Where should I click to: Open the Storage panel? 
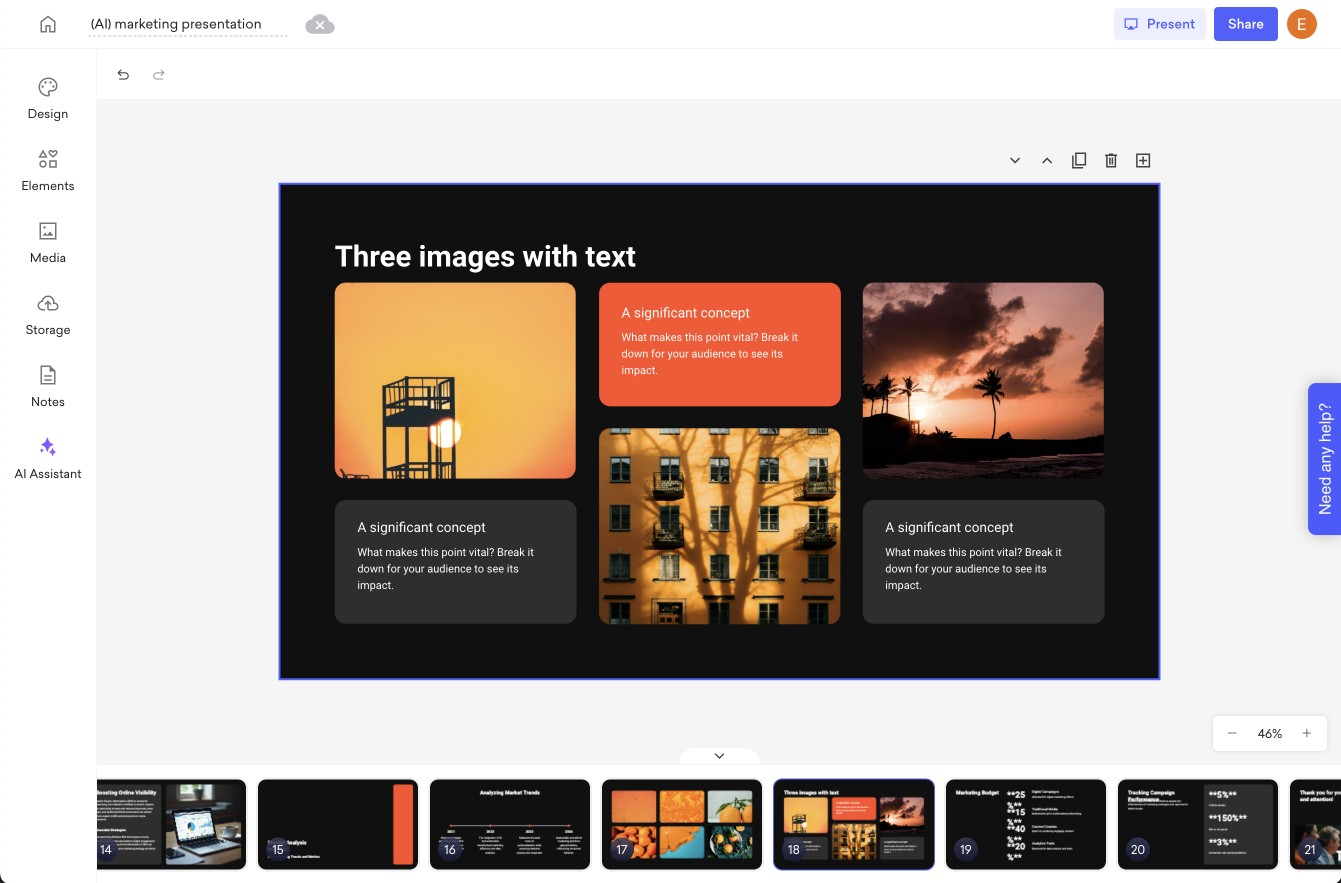[48, 314]
